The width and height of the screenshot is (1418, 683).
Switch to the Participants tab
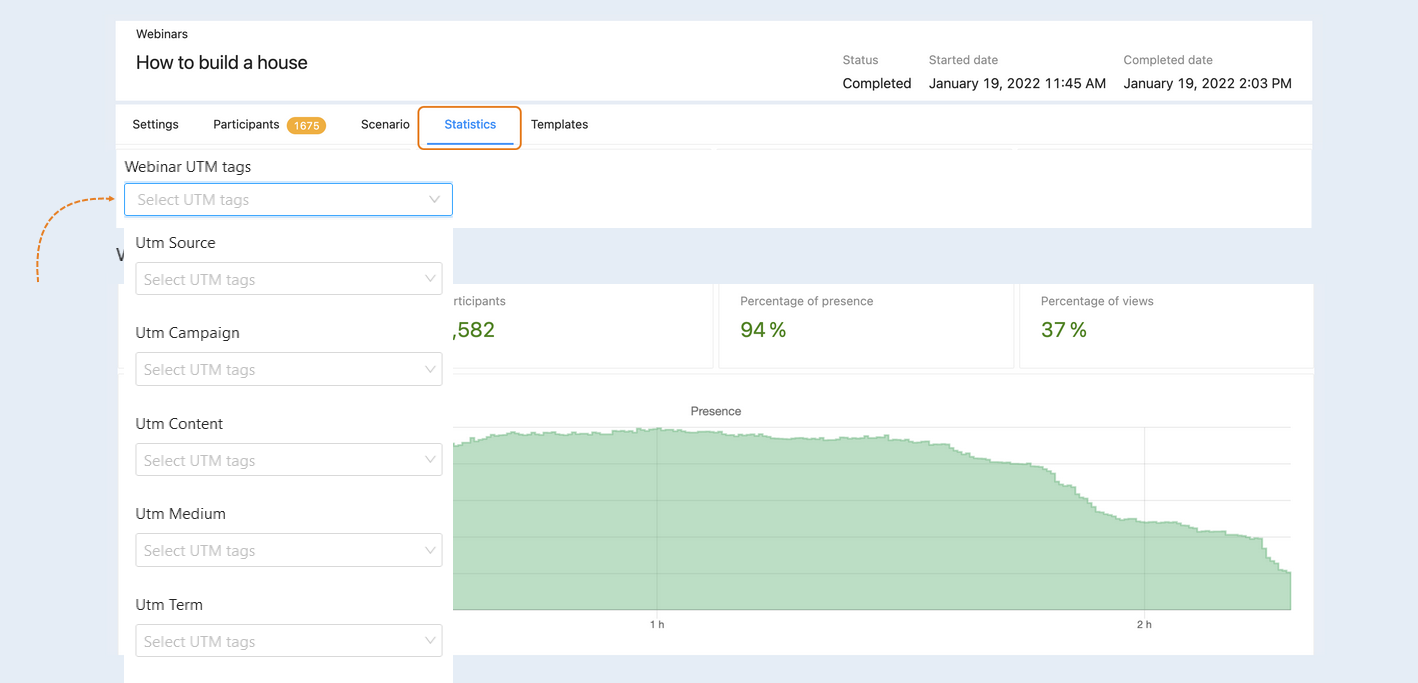point(246,125)
